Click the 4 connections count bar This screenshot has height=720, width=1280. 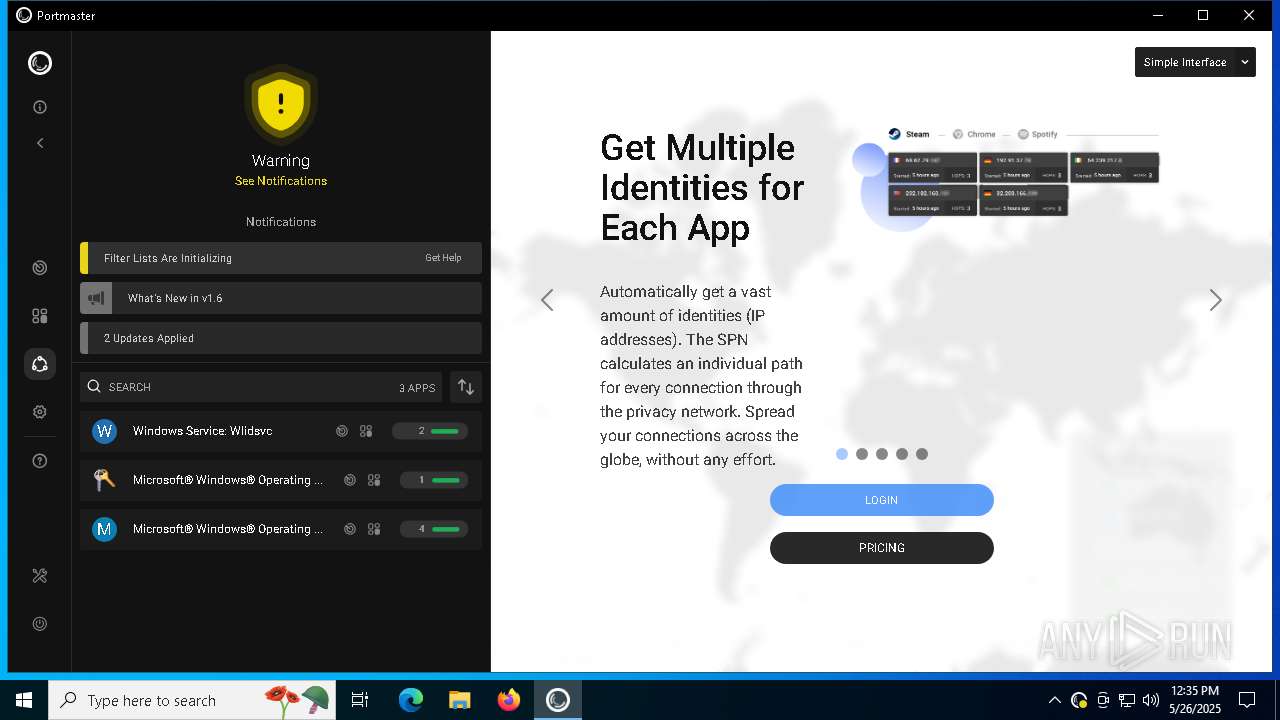434,529
